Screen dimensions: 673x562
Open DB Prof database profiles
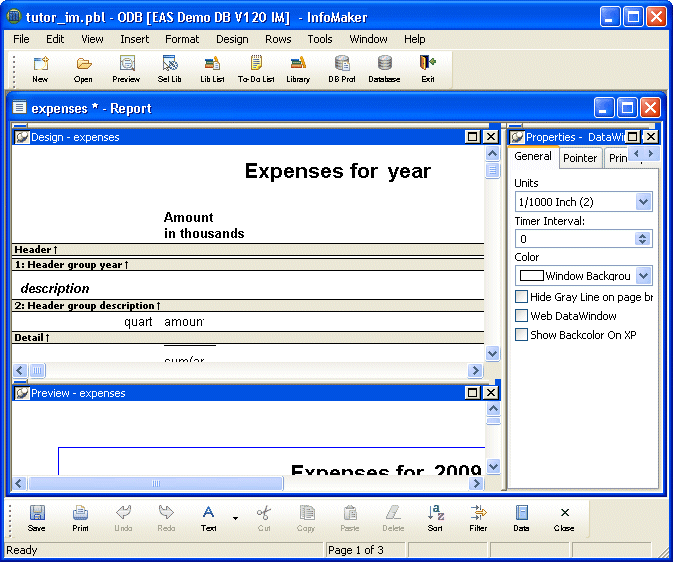coord(342,69)
